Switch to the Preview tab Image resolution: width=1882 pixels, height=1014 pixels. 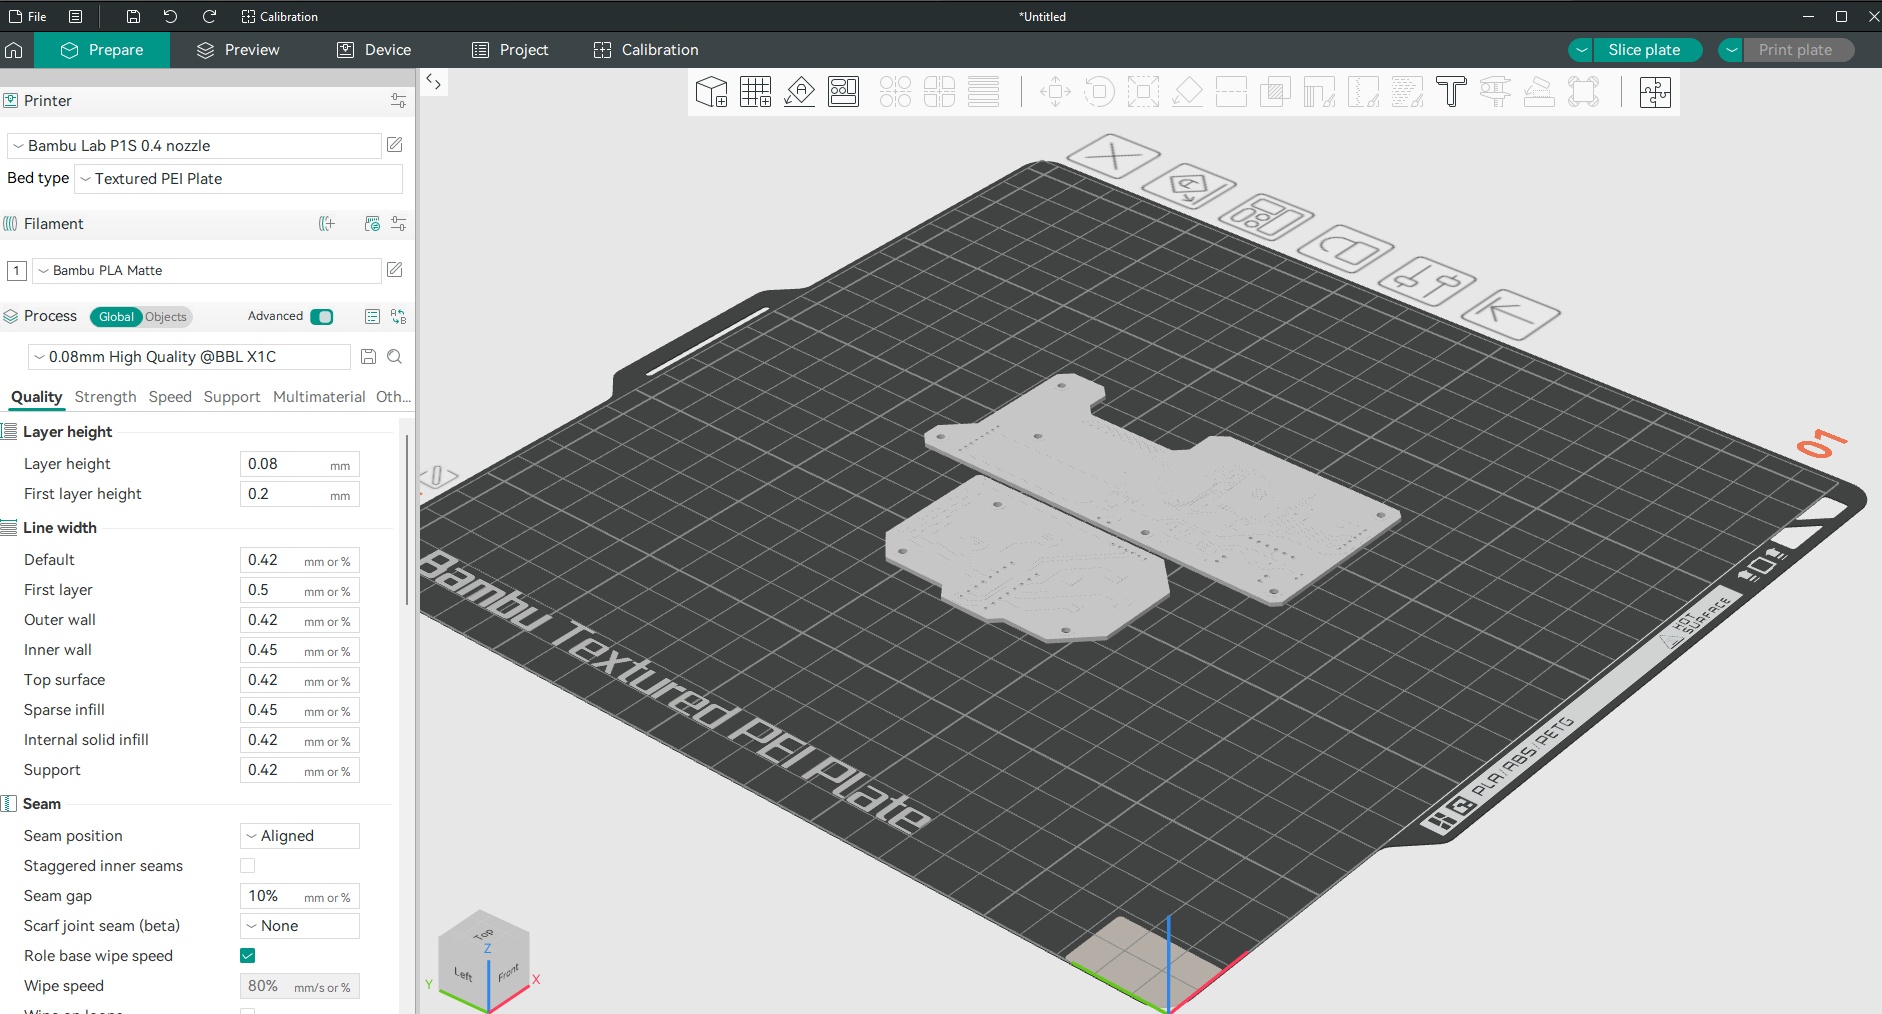coord(238,50)
